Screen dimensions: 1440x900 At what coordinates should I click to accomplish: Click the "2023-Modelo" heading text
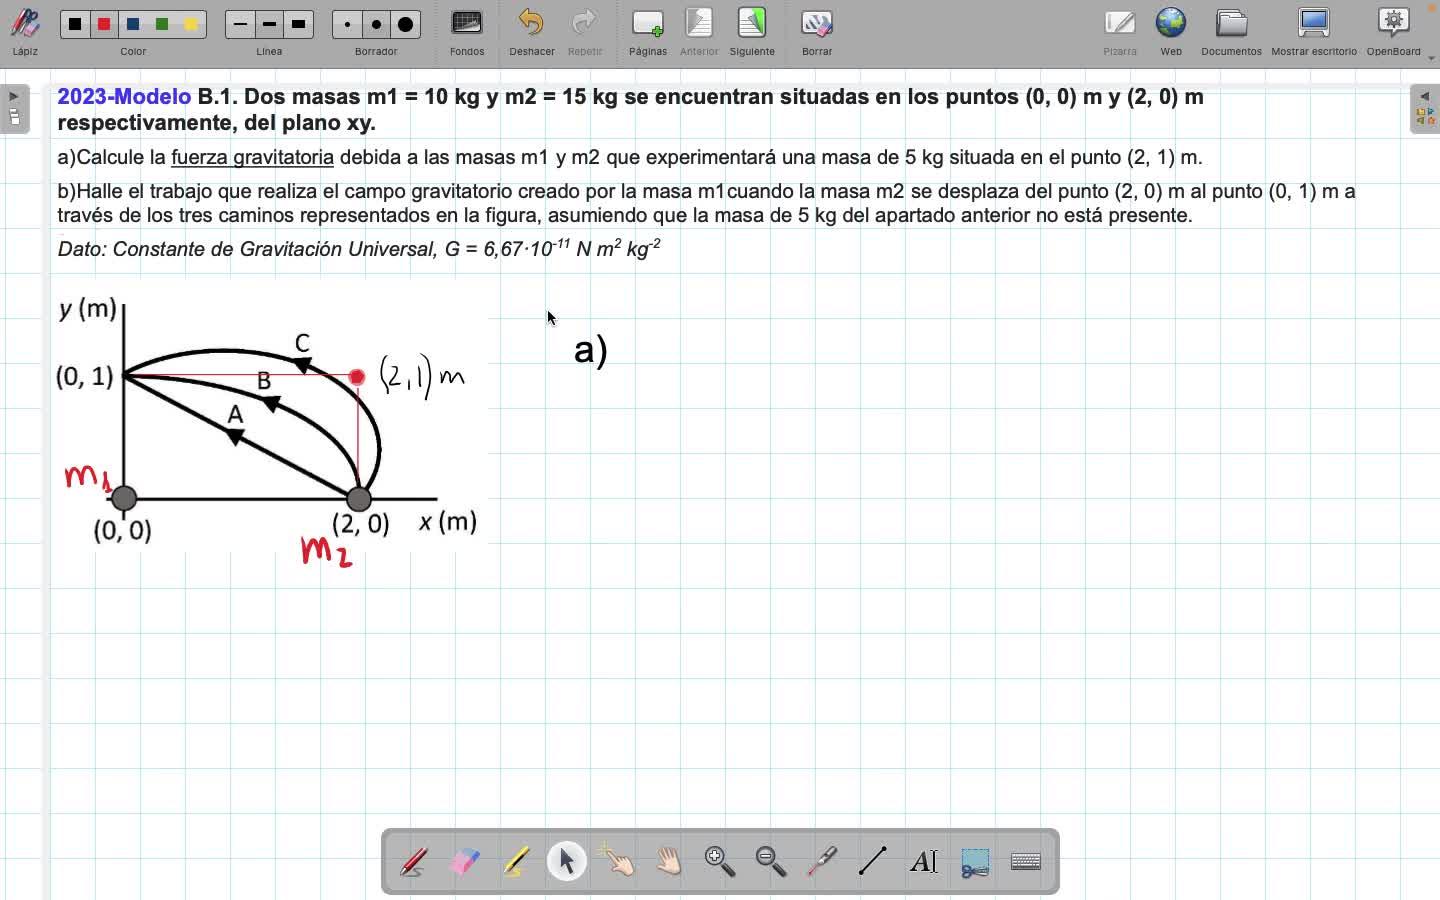pyautogui.click(x=124, y=97)
